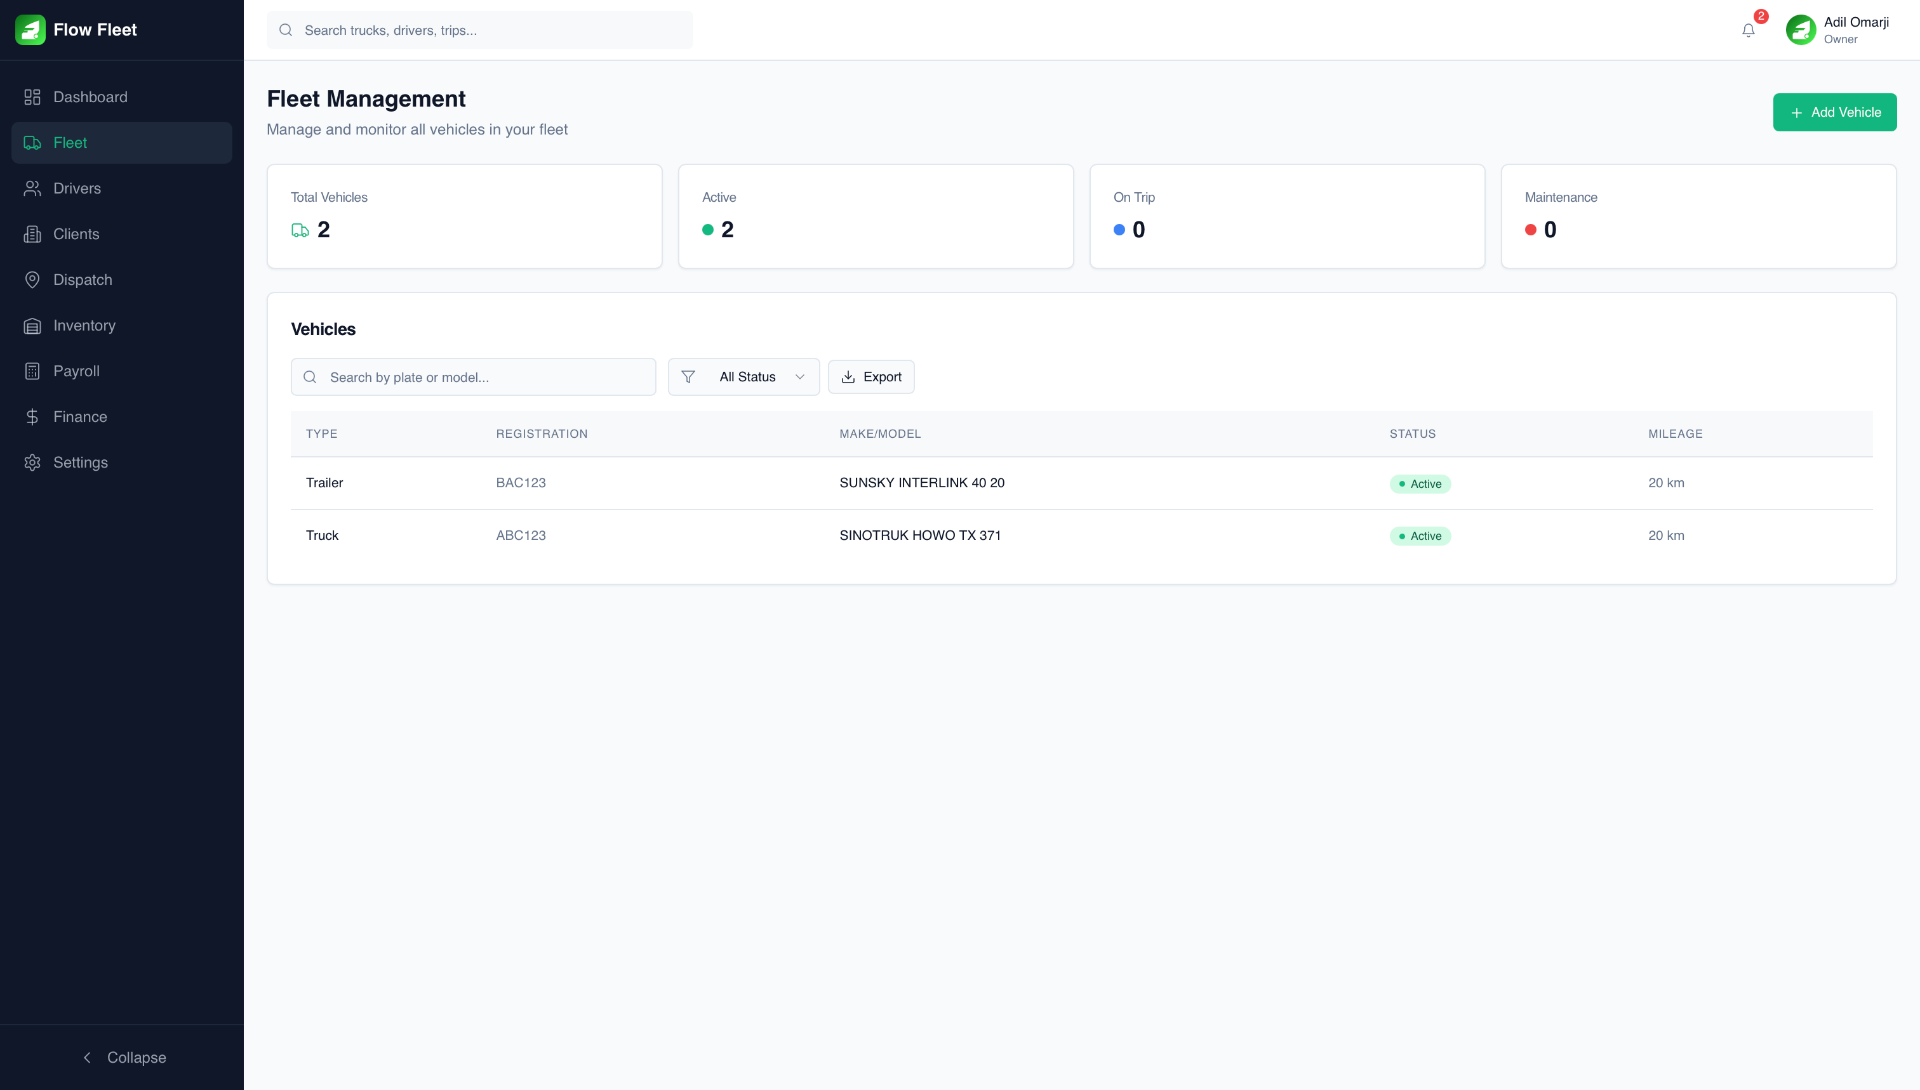This screenshot has height=1090, width=1920.
Task: Click the 20 km mileage in Trailer row
Action: click(x=1666, y=483)
